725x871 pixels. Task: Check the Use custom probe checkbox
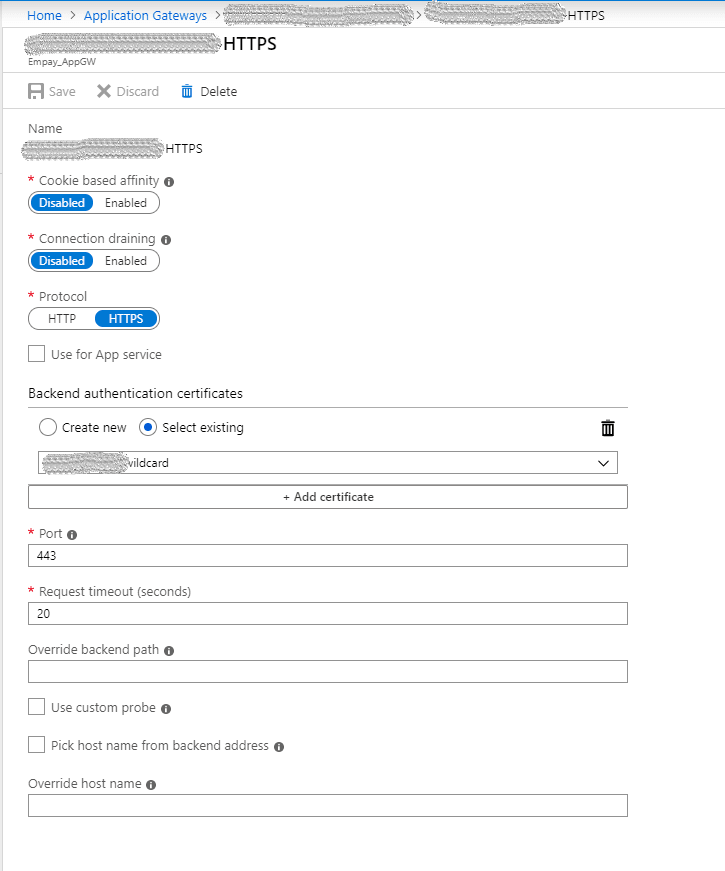tap(36, 707)
